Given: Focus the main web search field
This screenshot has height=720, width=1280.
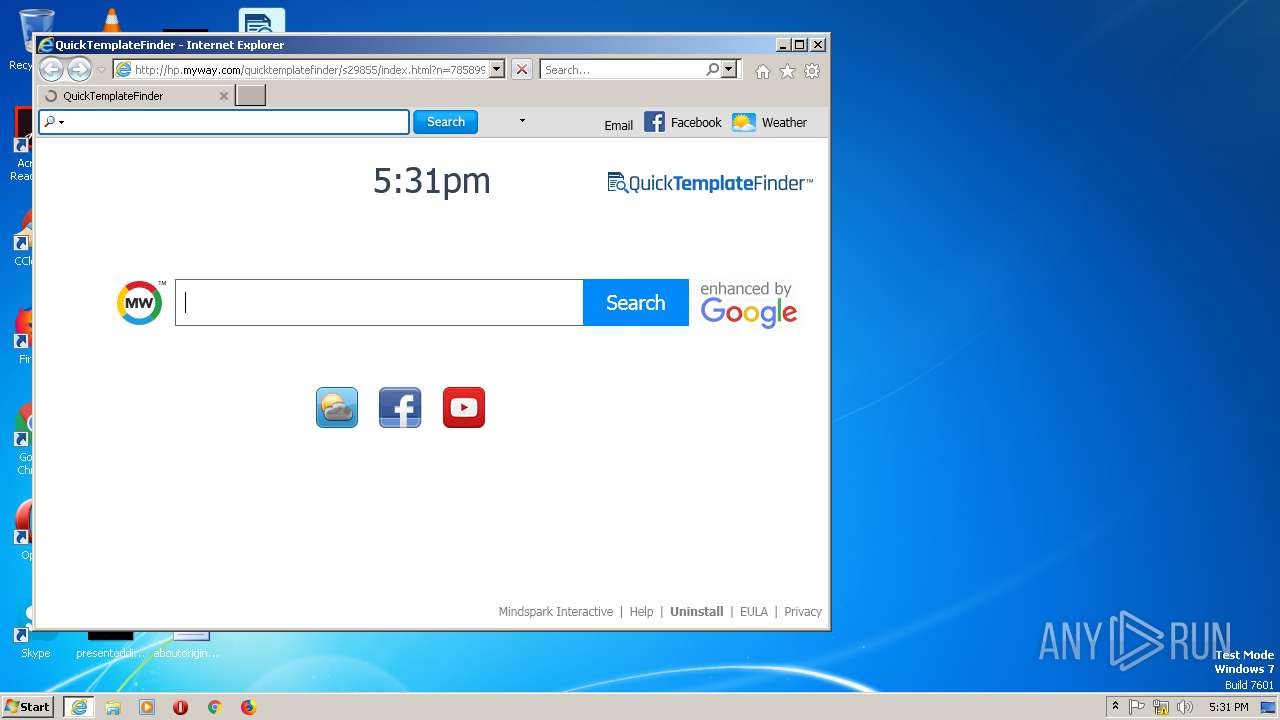Looking at the screenshot, I should (379, 302).
